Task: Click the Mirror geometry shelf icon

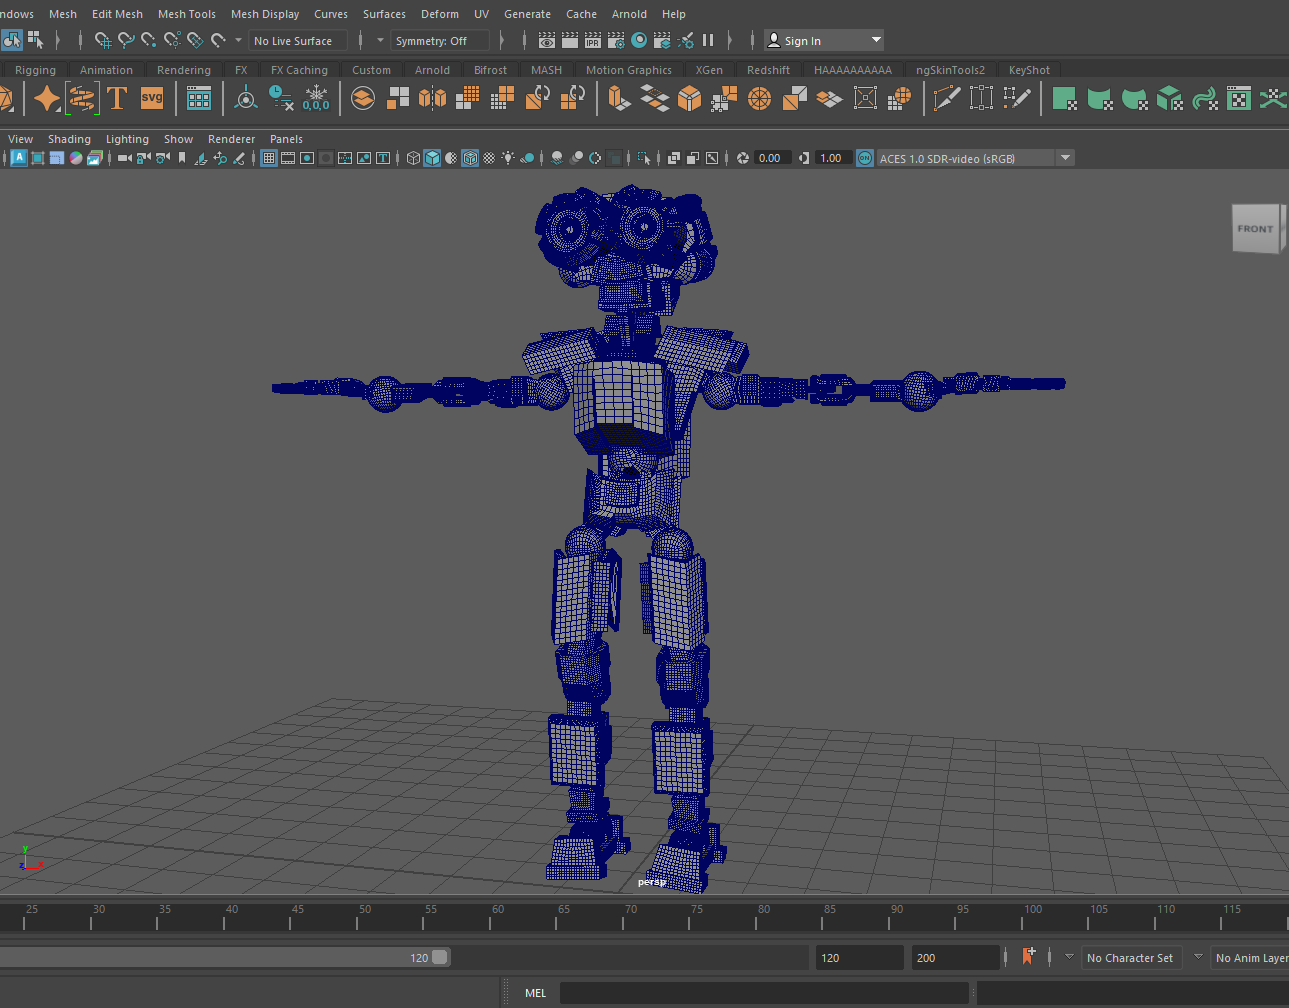Action: click(432, 98)
